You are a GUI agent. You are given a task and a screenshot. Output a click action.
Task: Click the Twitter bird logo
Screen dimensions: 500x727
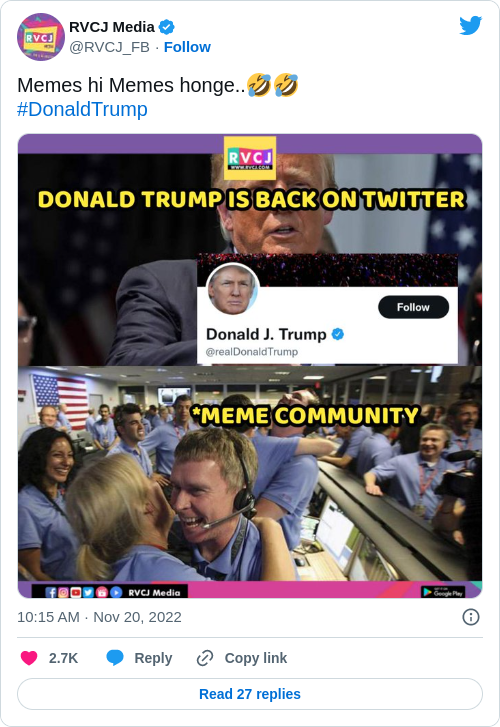click(470, 26)
